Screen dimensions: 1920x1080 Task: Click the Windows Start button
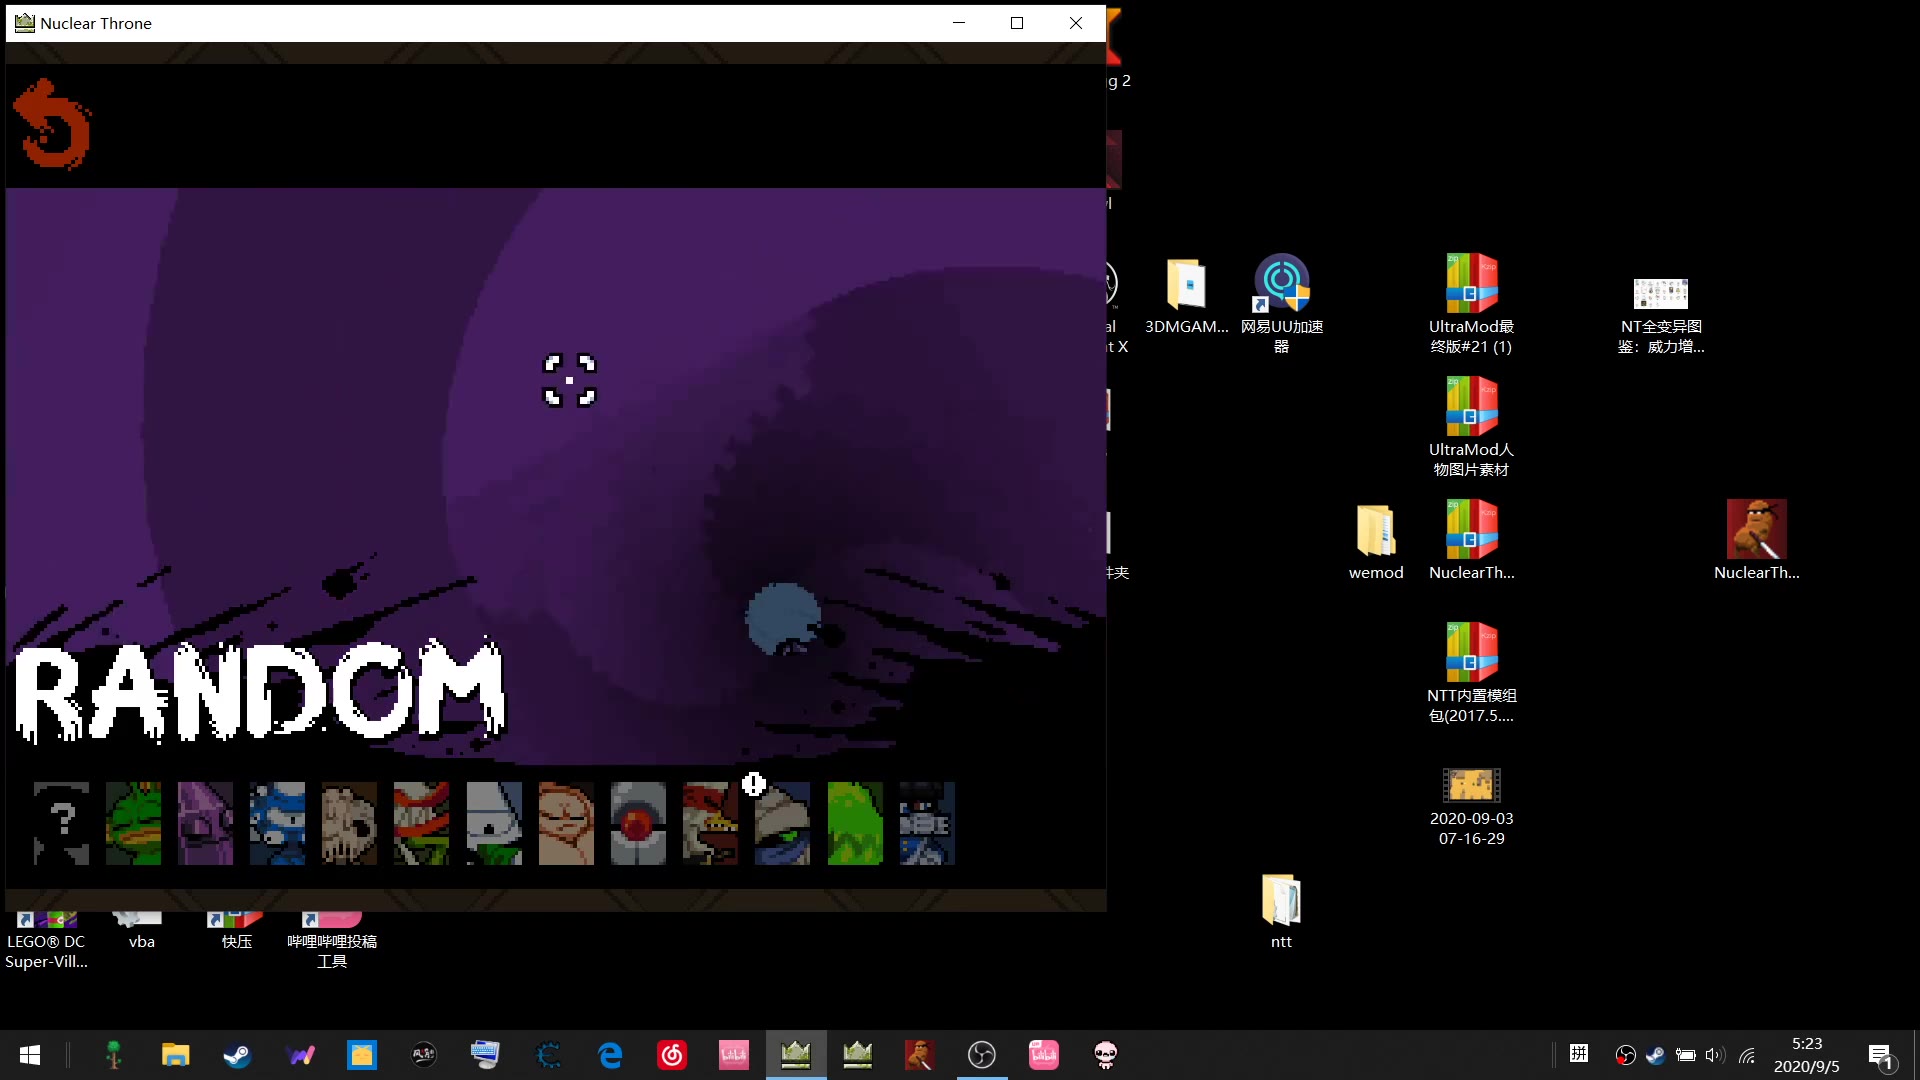30,1055
